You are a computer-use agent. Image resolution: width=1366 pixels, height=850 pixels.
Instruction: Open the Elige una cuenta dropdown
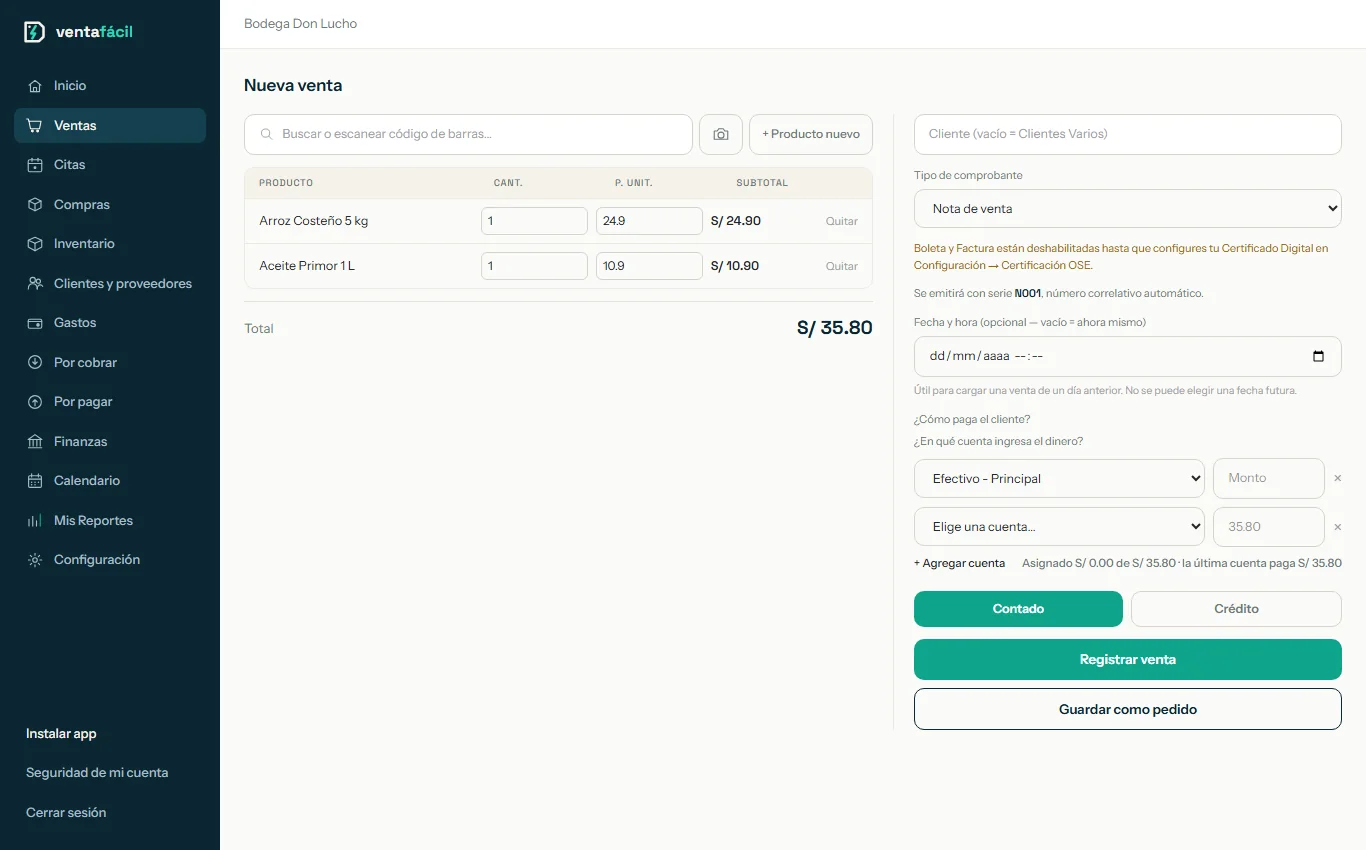1059,527
